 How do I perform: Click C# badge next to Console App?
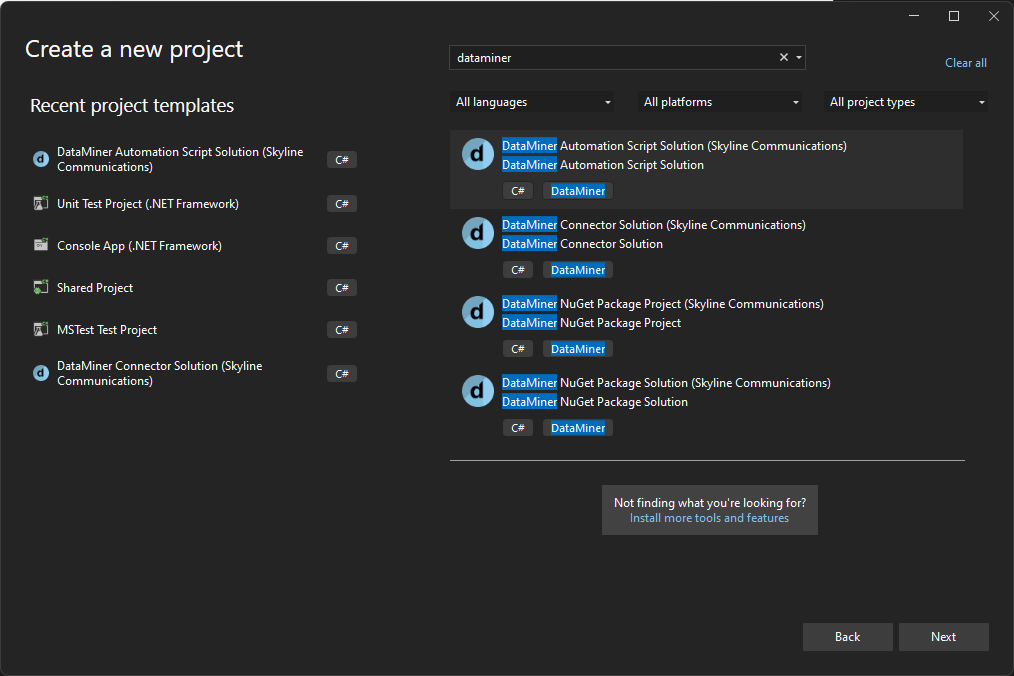pos(342,246)
